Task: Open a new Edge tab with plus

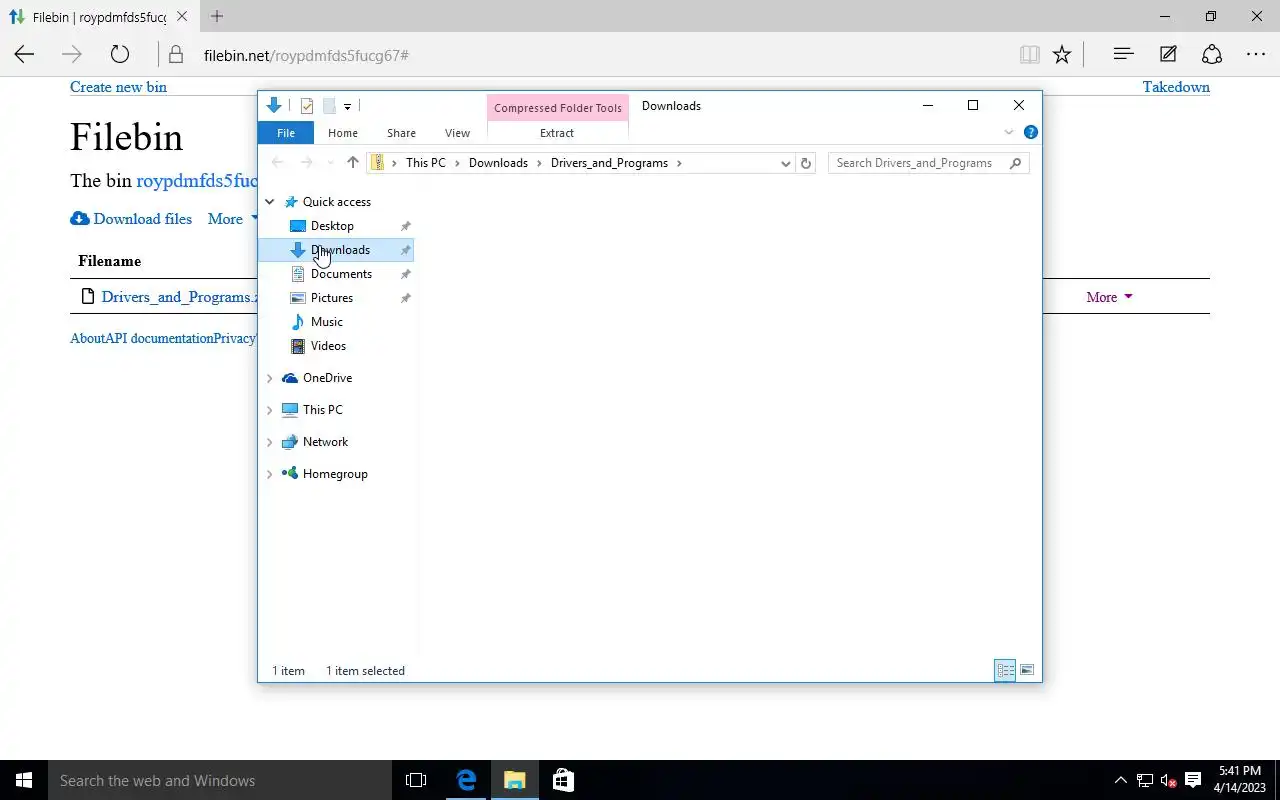Action: click(x=217, y=16)
